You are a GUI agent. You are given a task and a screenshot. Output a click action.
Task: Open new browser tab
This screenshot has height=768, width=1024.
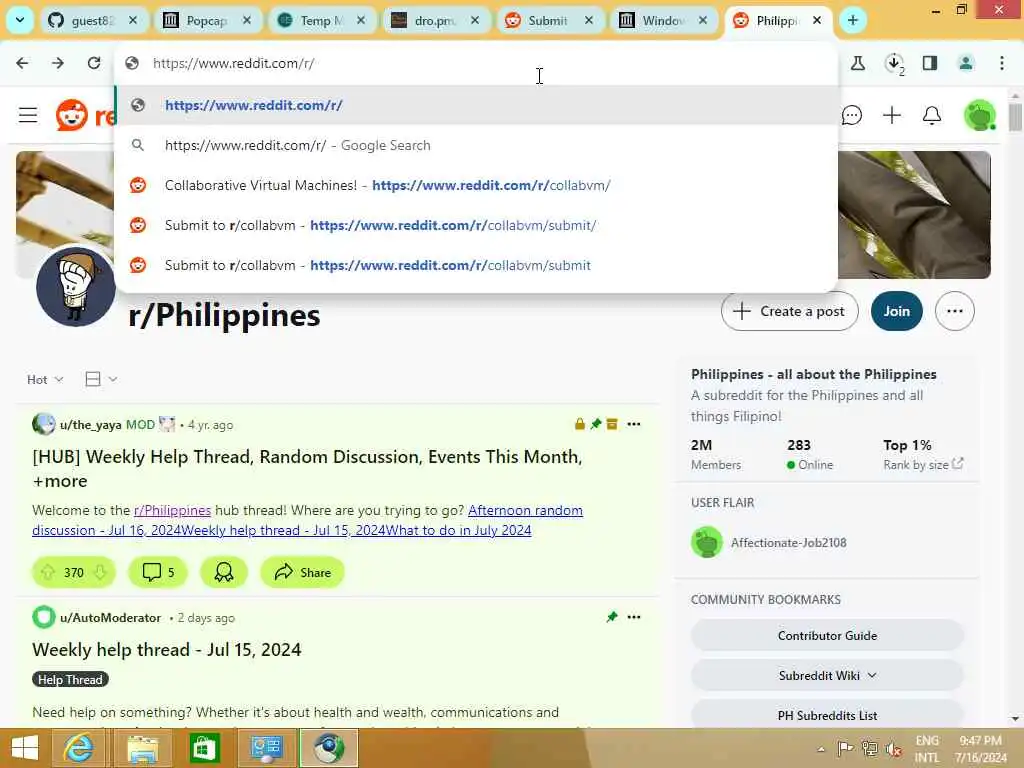[x=853, y=20]
